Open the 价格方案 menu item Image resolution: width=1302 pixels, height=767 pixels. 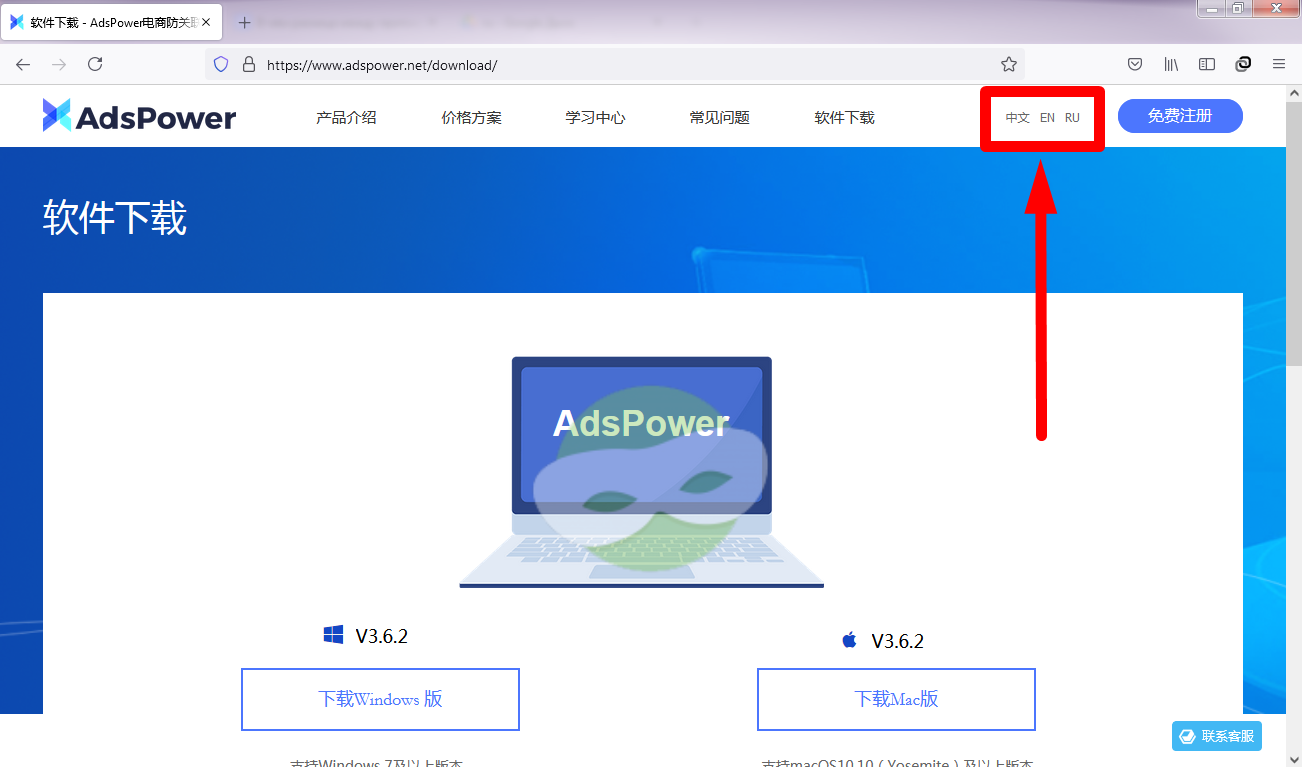471,117
